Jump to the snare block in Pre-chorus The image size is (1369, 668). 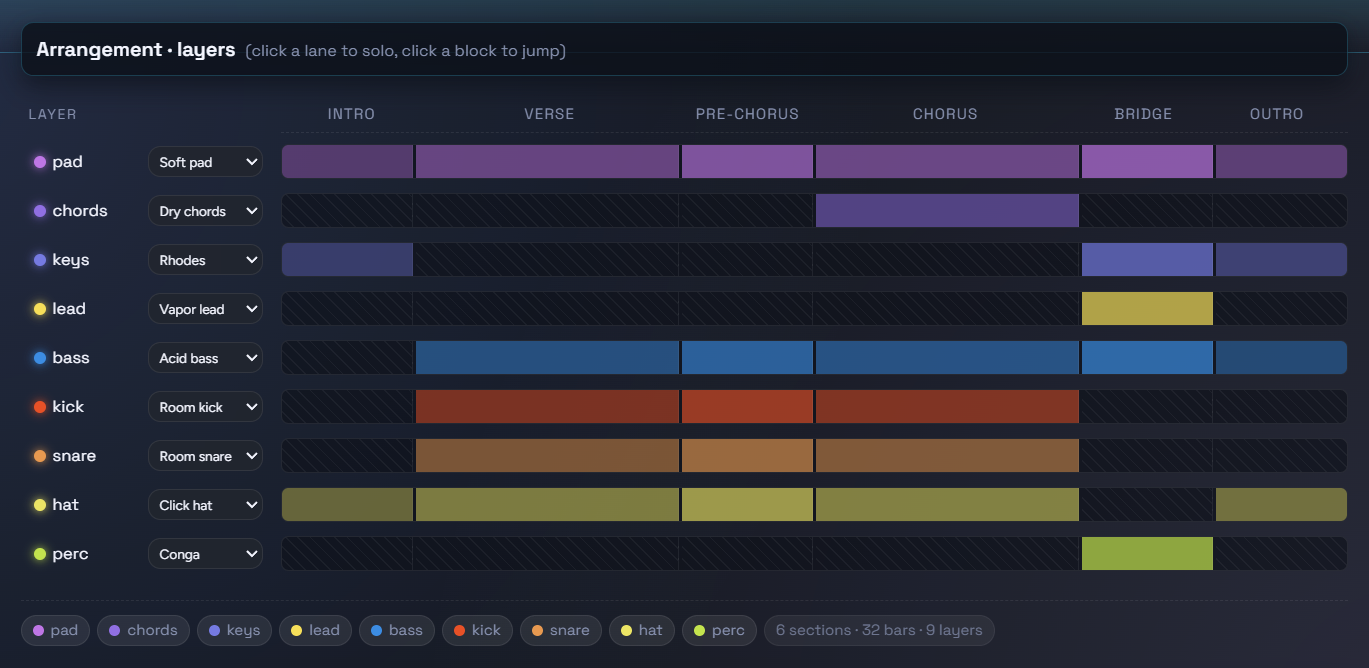tap(747, 456)
